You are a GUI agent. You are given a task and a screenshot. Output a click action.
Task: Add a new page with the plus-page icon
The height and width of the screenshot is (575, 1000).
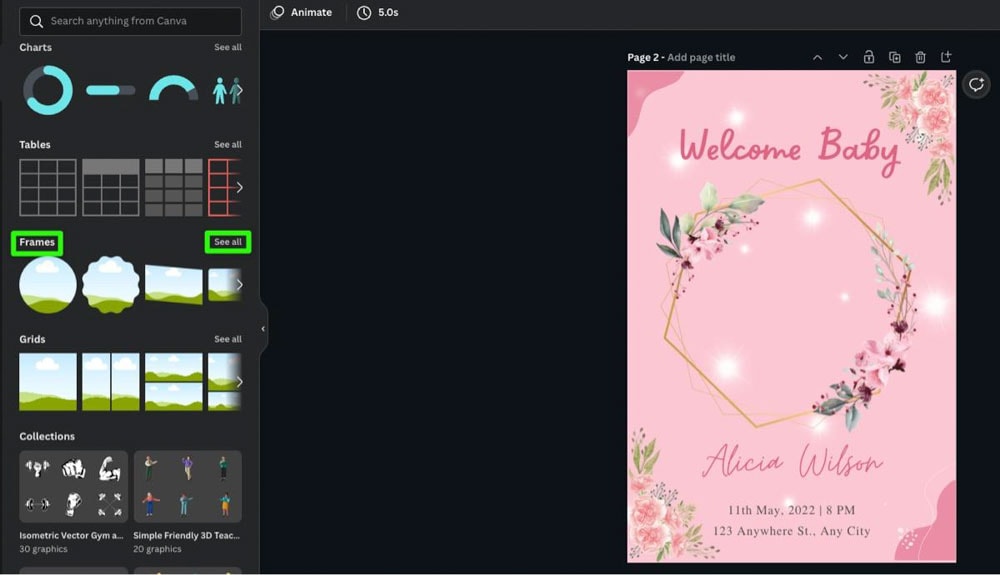pos(946,57)
